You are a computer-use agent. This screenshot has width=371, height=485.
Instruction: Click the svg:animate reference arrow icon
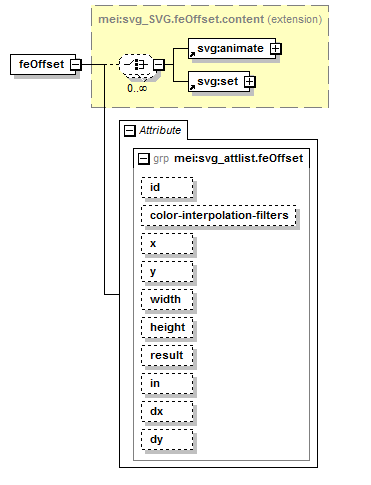[192, 54]
